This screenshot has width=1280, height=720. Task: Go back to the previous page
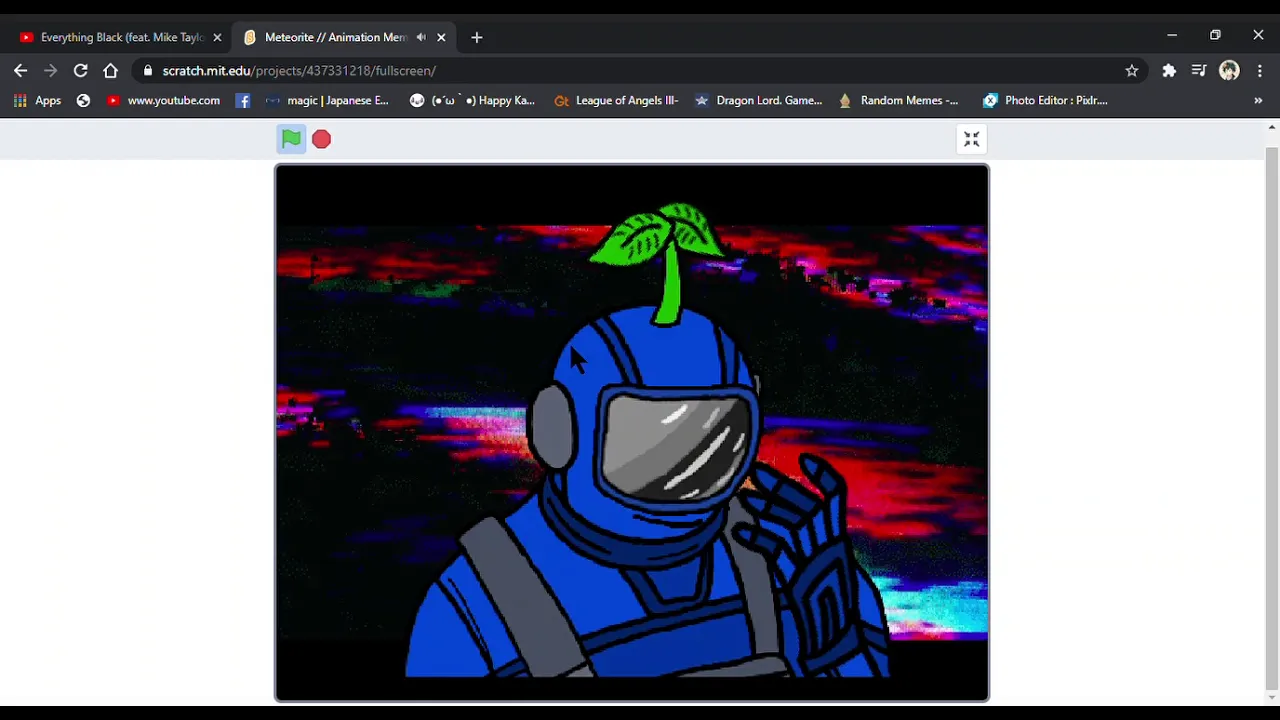21,71
